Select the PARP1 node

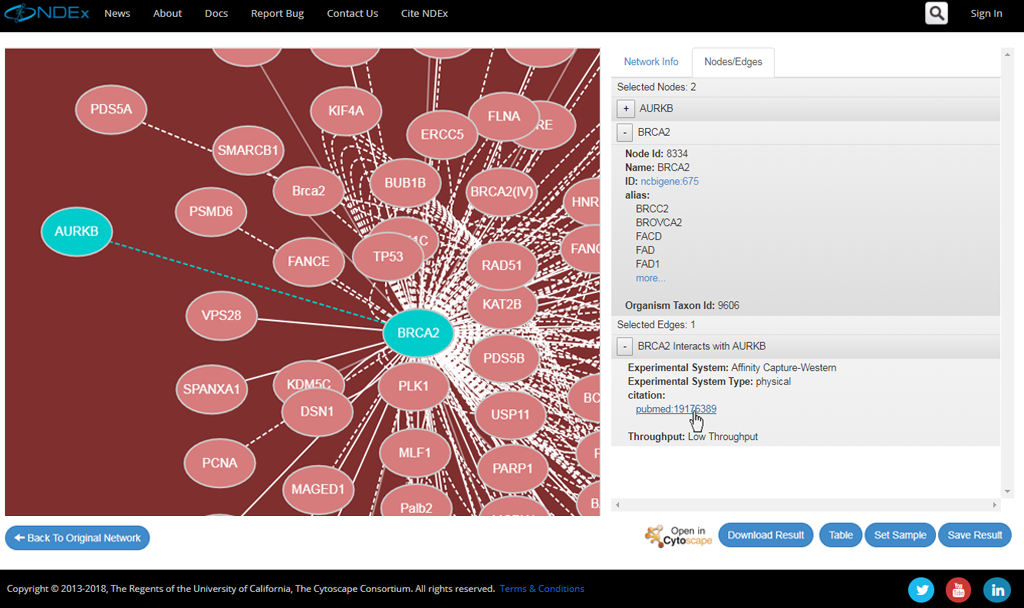513,469
